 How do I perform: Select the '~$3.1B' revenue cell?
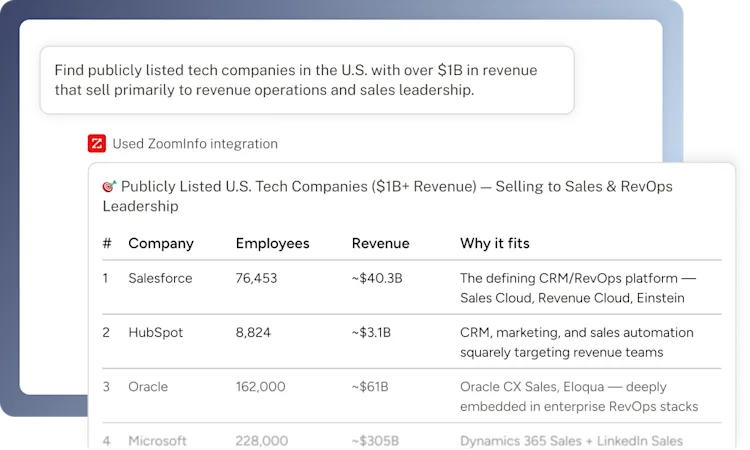coord(371,332)
